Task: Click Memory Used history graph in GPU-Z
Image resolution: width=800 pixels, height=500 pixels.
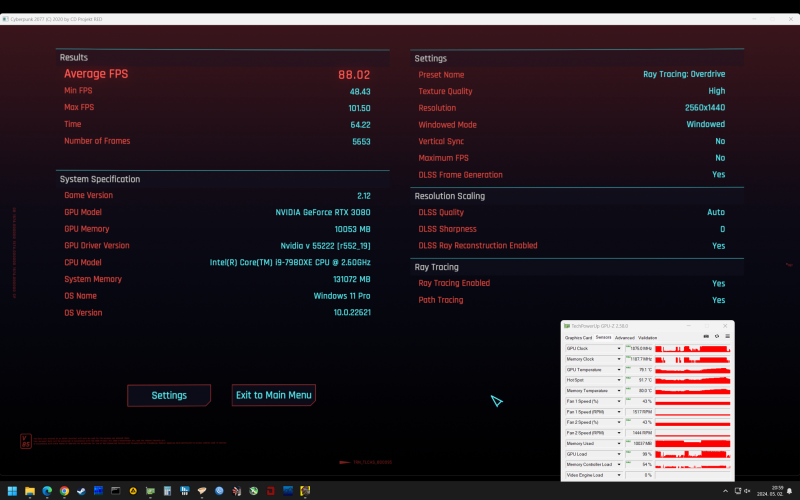Action: 692,443
